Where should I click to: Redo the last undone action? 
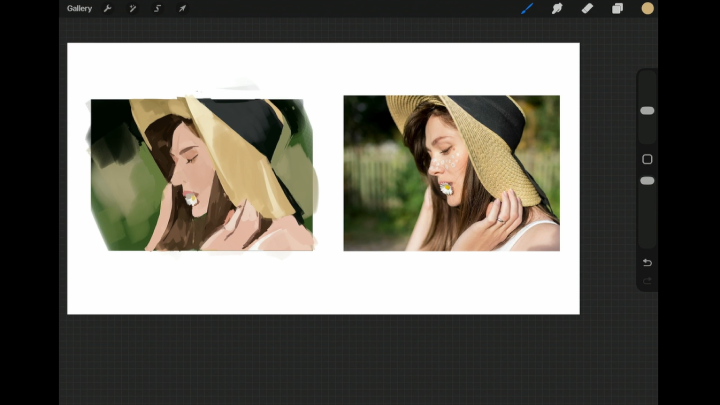[x=647, y=281]
